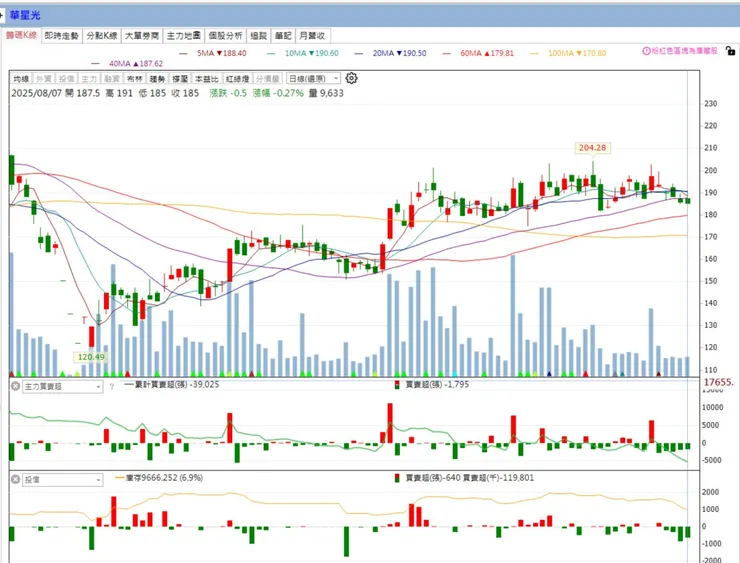
Task: Click the 120.49 low price label
Action: tap(91, 357)
